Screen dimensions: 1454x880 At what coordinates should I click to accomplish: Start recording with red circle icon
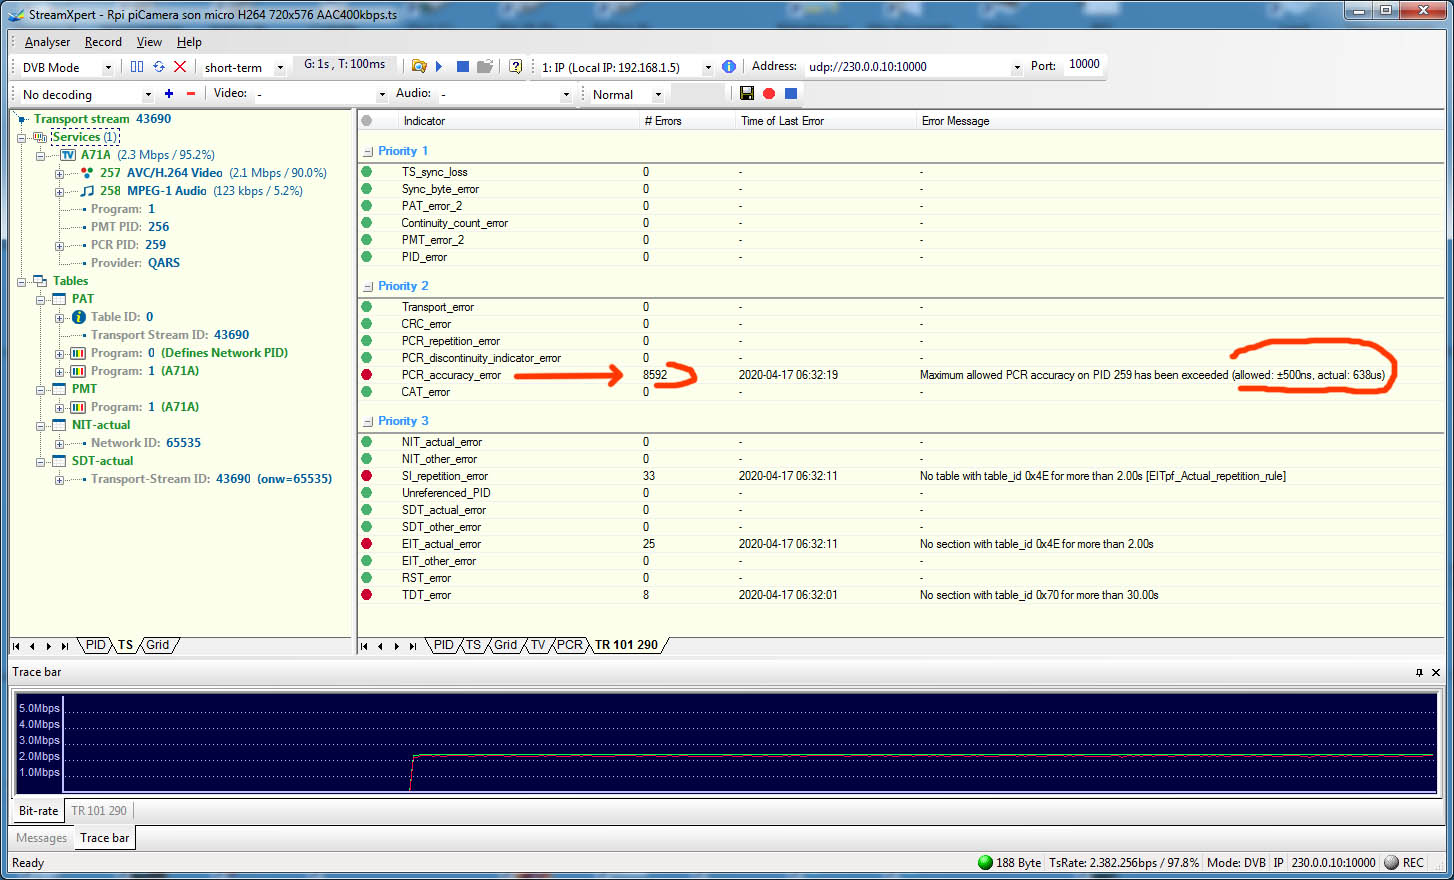tap(769, 93)
